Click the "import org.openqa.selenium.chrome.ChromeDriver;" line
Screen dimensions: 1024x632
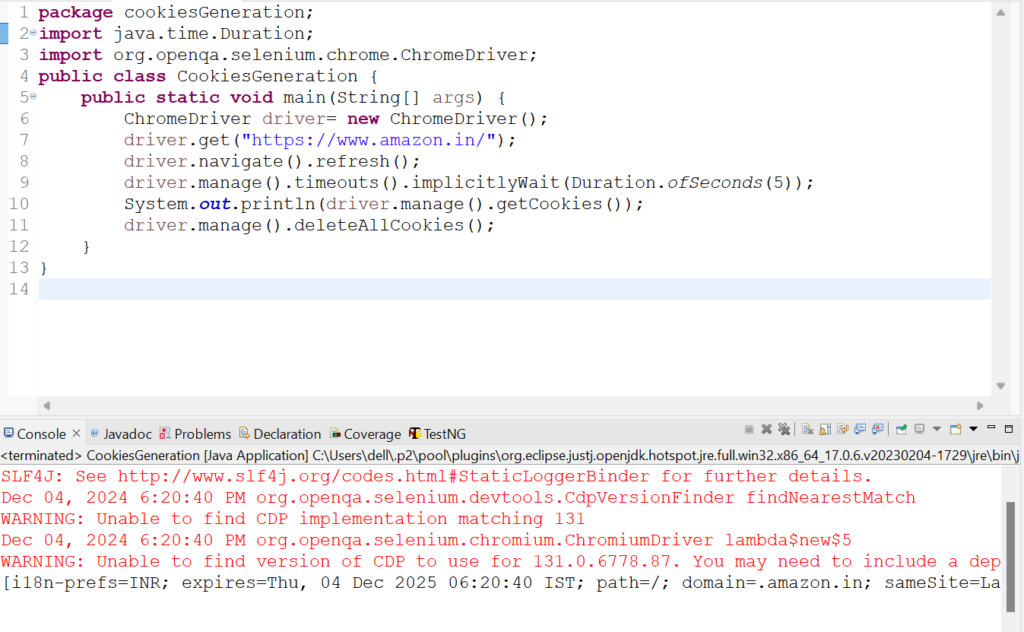pyautogui.click(x=287, y=55)
